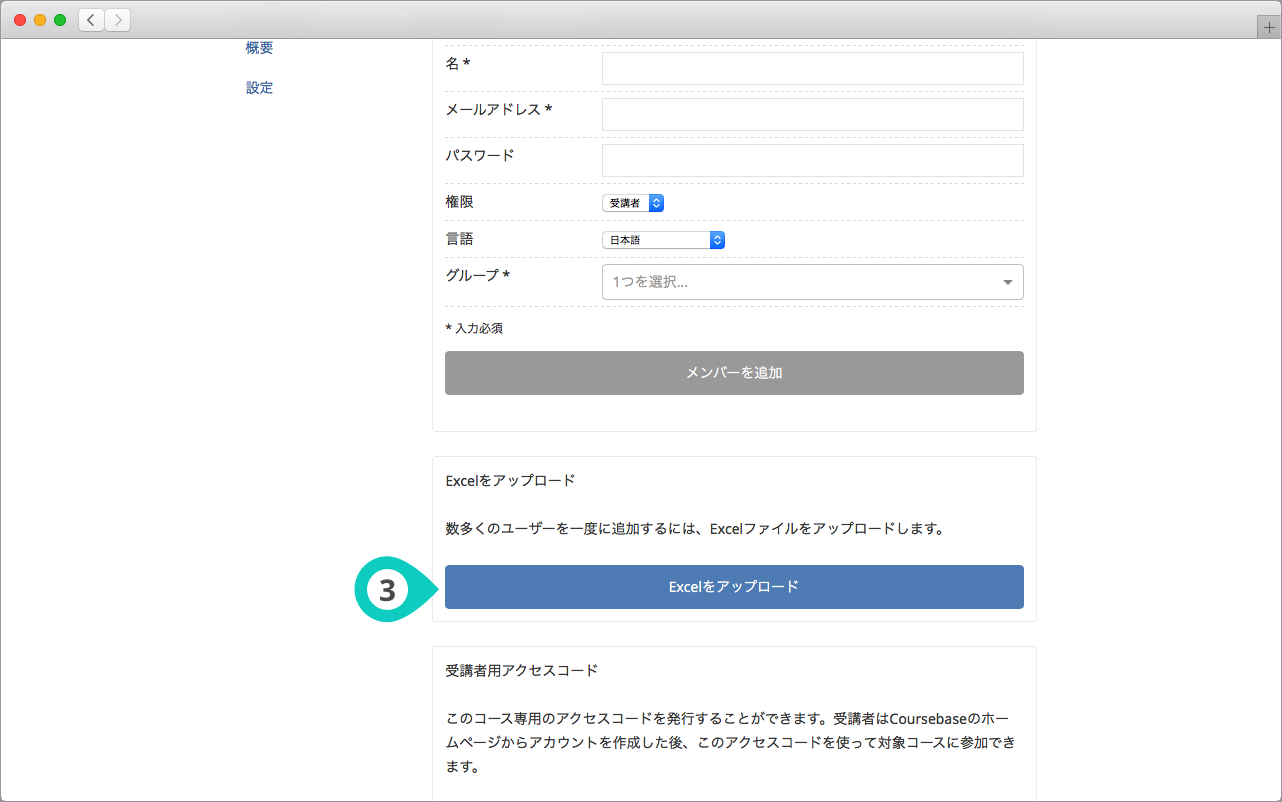Open 設定 in the sidebar
The width and height of the screenshot is (1282, 802).
(x=259, y=88)
